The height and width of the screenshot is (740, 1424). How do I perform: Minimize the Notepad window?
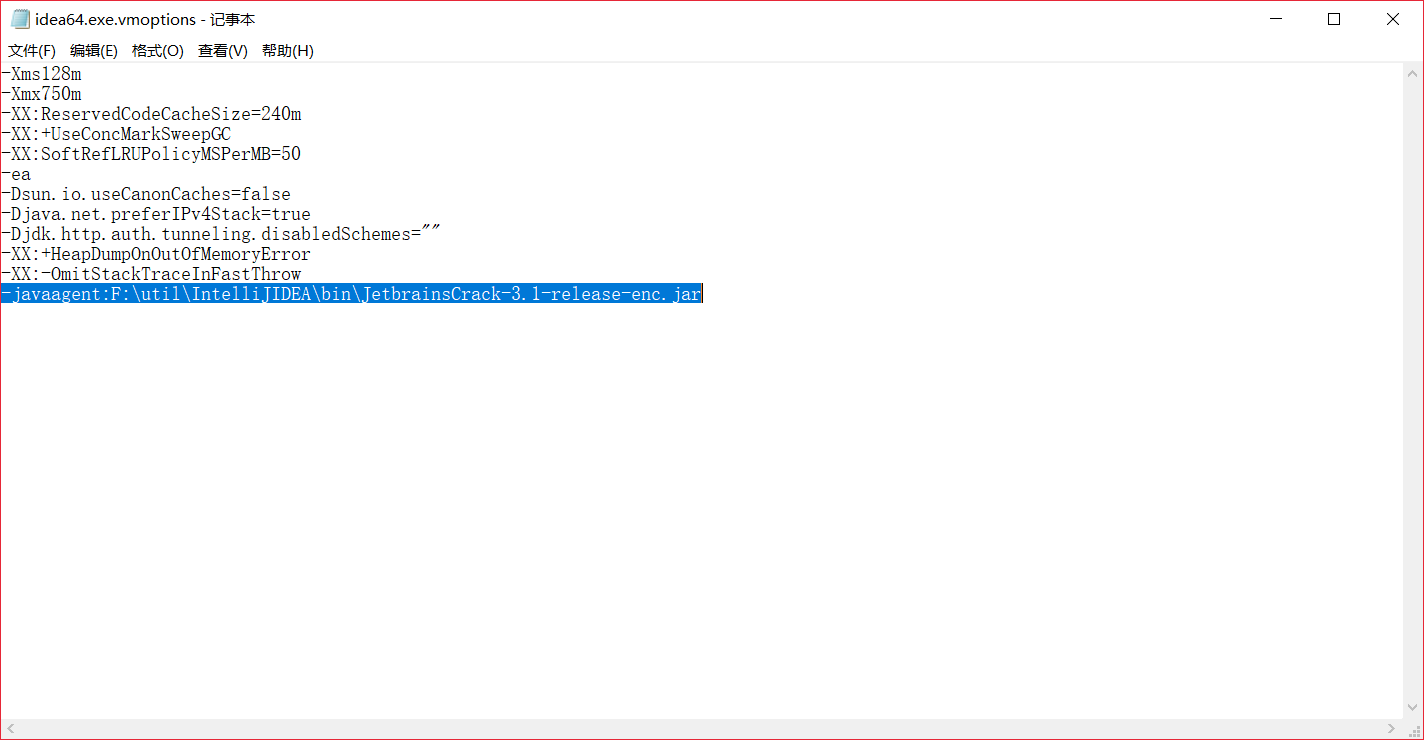click(x=1275, y=19)
